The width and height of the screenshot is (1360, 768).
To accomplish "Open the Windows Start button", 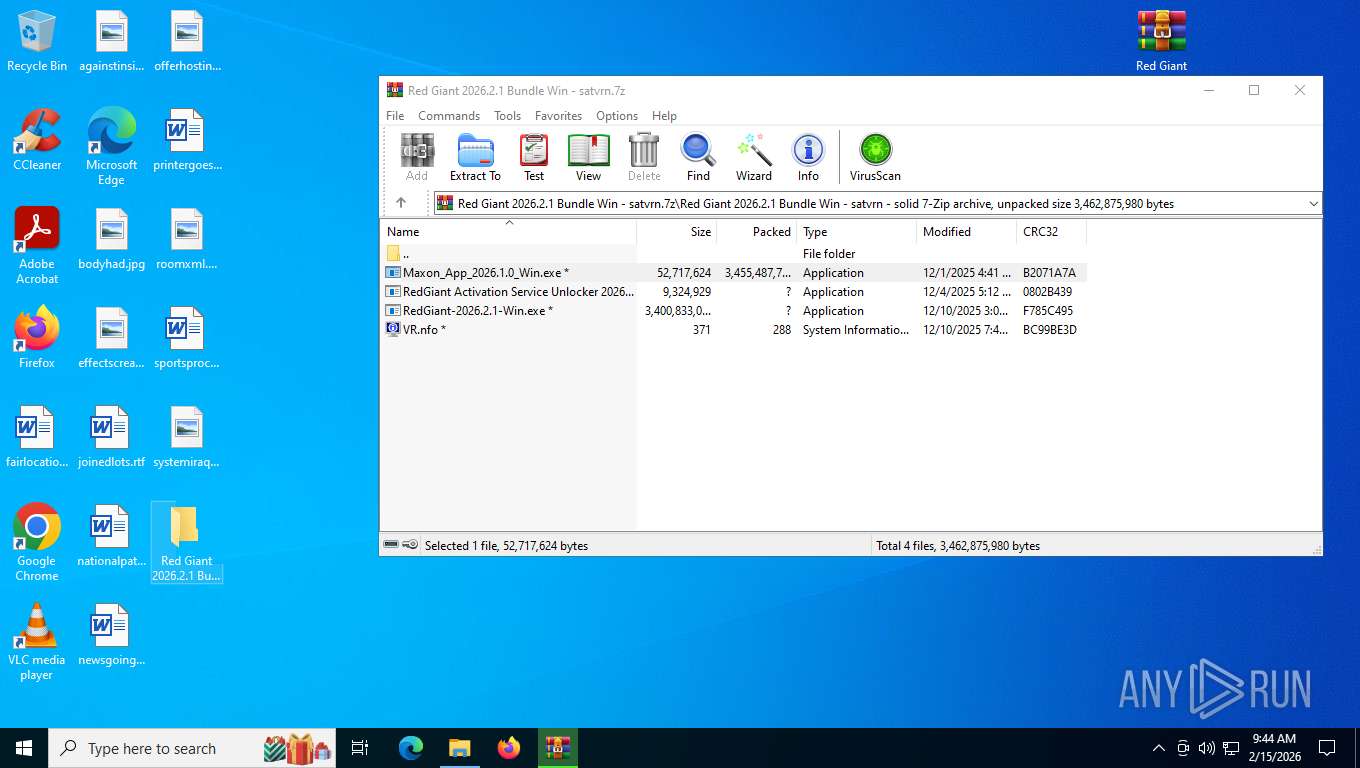I will point(24,748).
